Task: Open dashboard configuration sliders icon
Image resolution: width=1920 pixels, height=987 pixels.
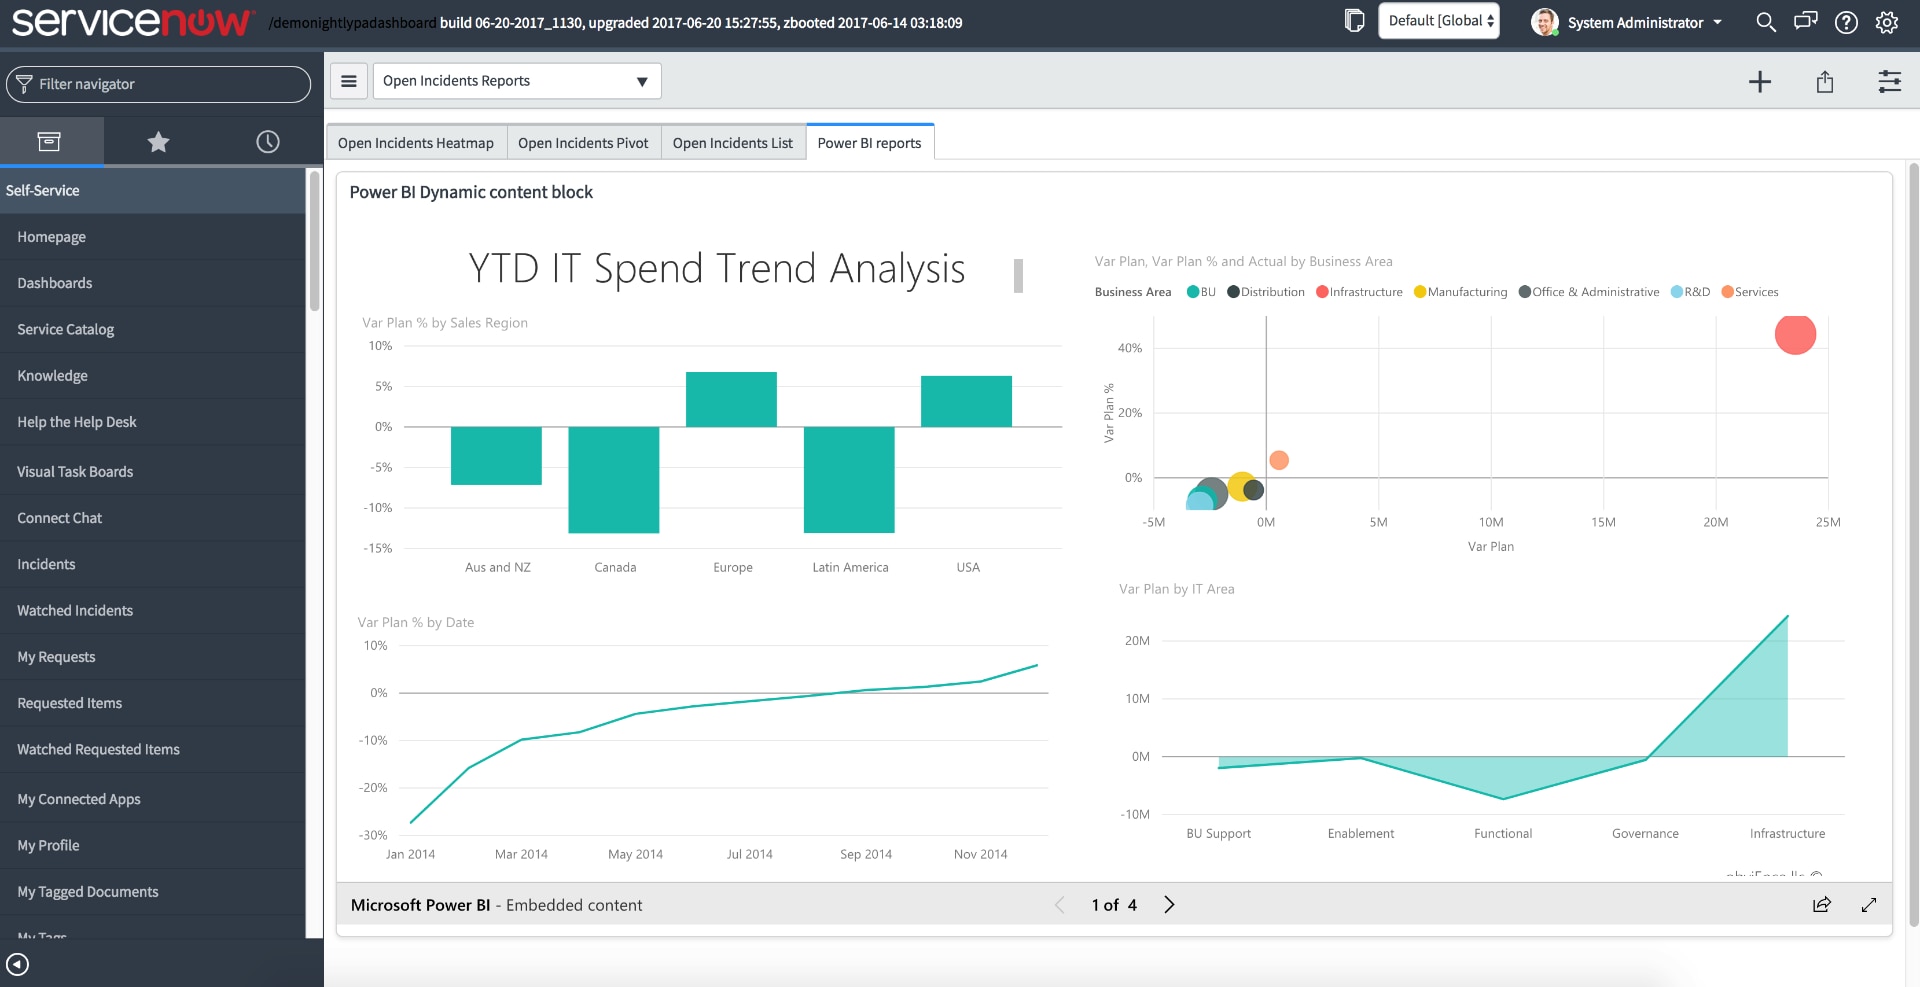Action: tap(1890, 82)
